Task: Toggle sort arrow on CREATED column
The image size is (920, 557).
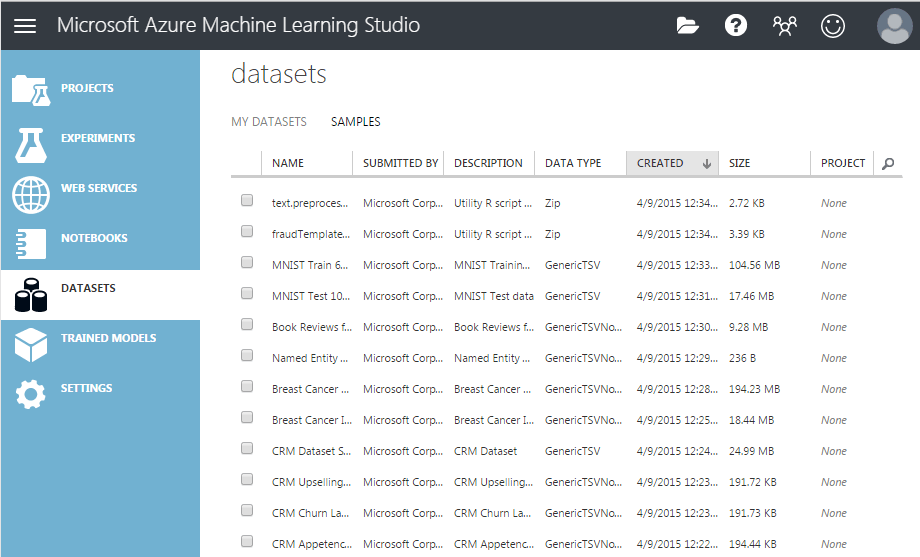Action: coord(707,164)
